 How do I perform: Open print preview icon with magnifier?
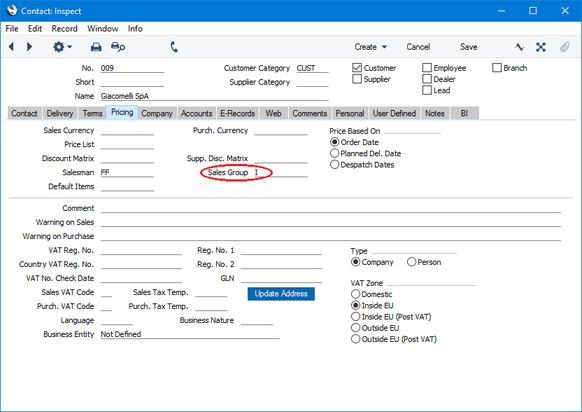click(118, 47)
